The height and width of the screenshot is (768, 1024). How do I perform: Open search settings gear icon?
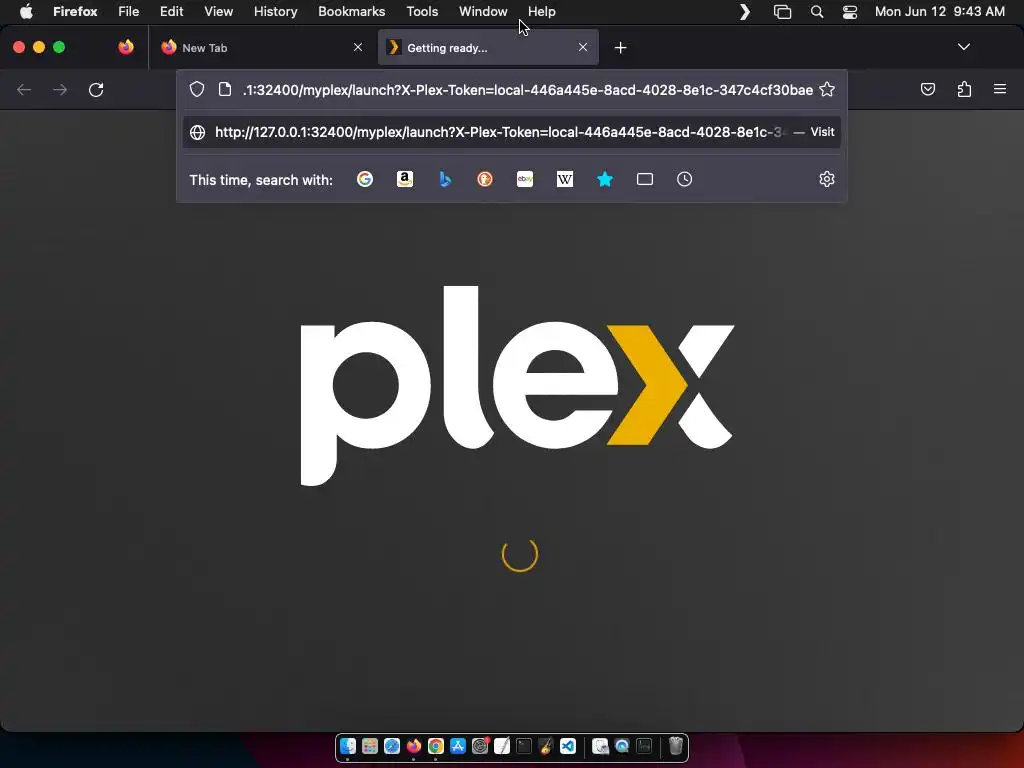[827, 179]
